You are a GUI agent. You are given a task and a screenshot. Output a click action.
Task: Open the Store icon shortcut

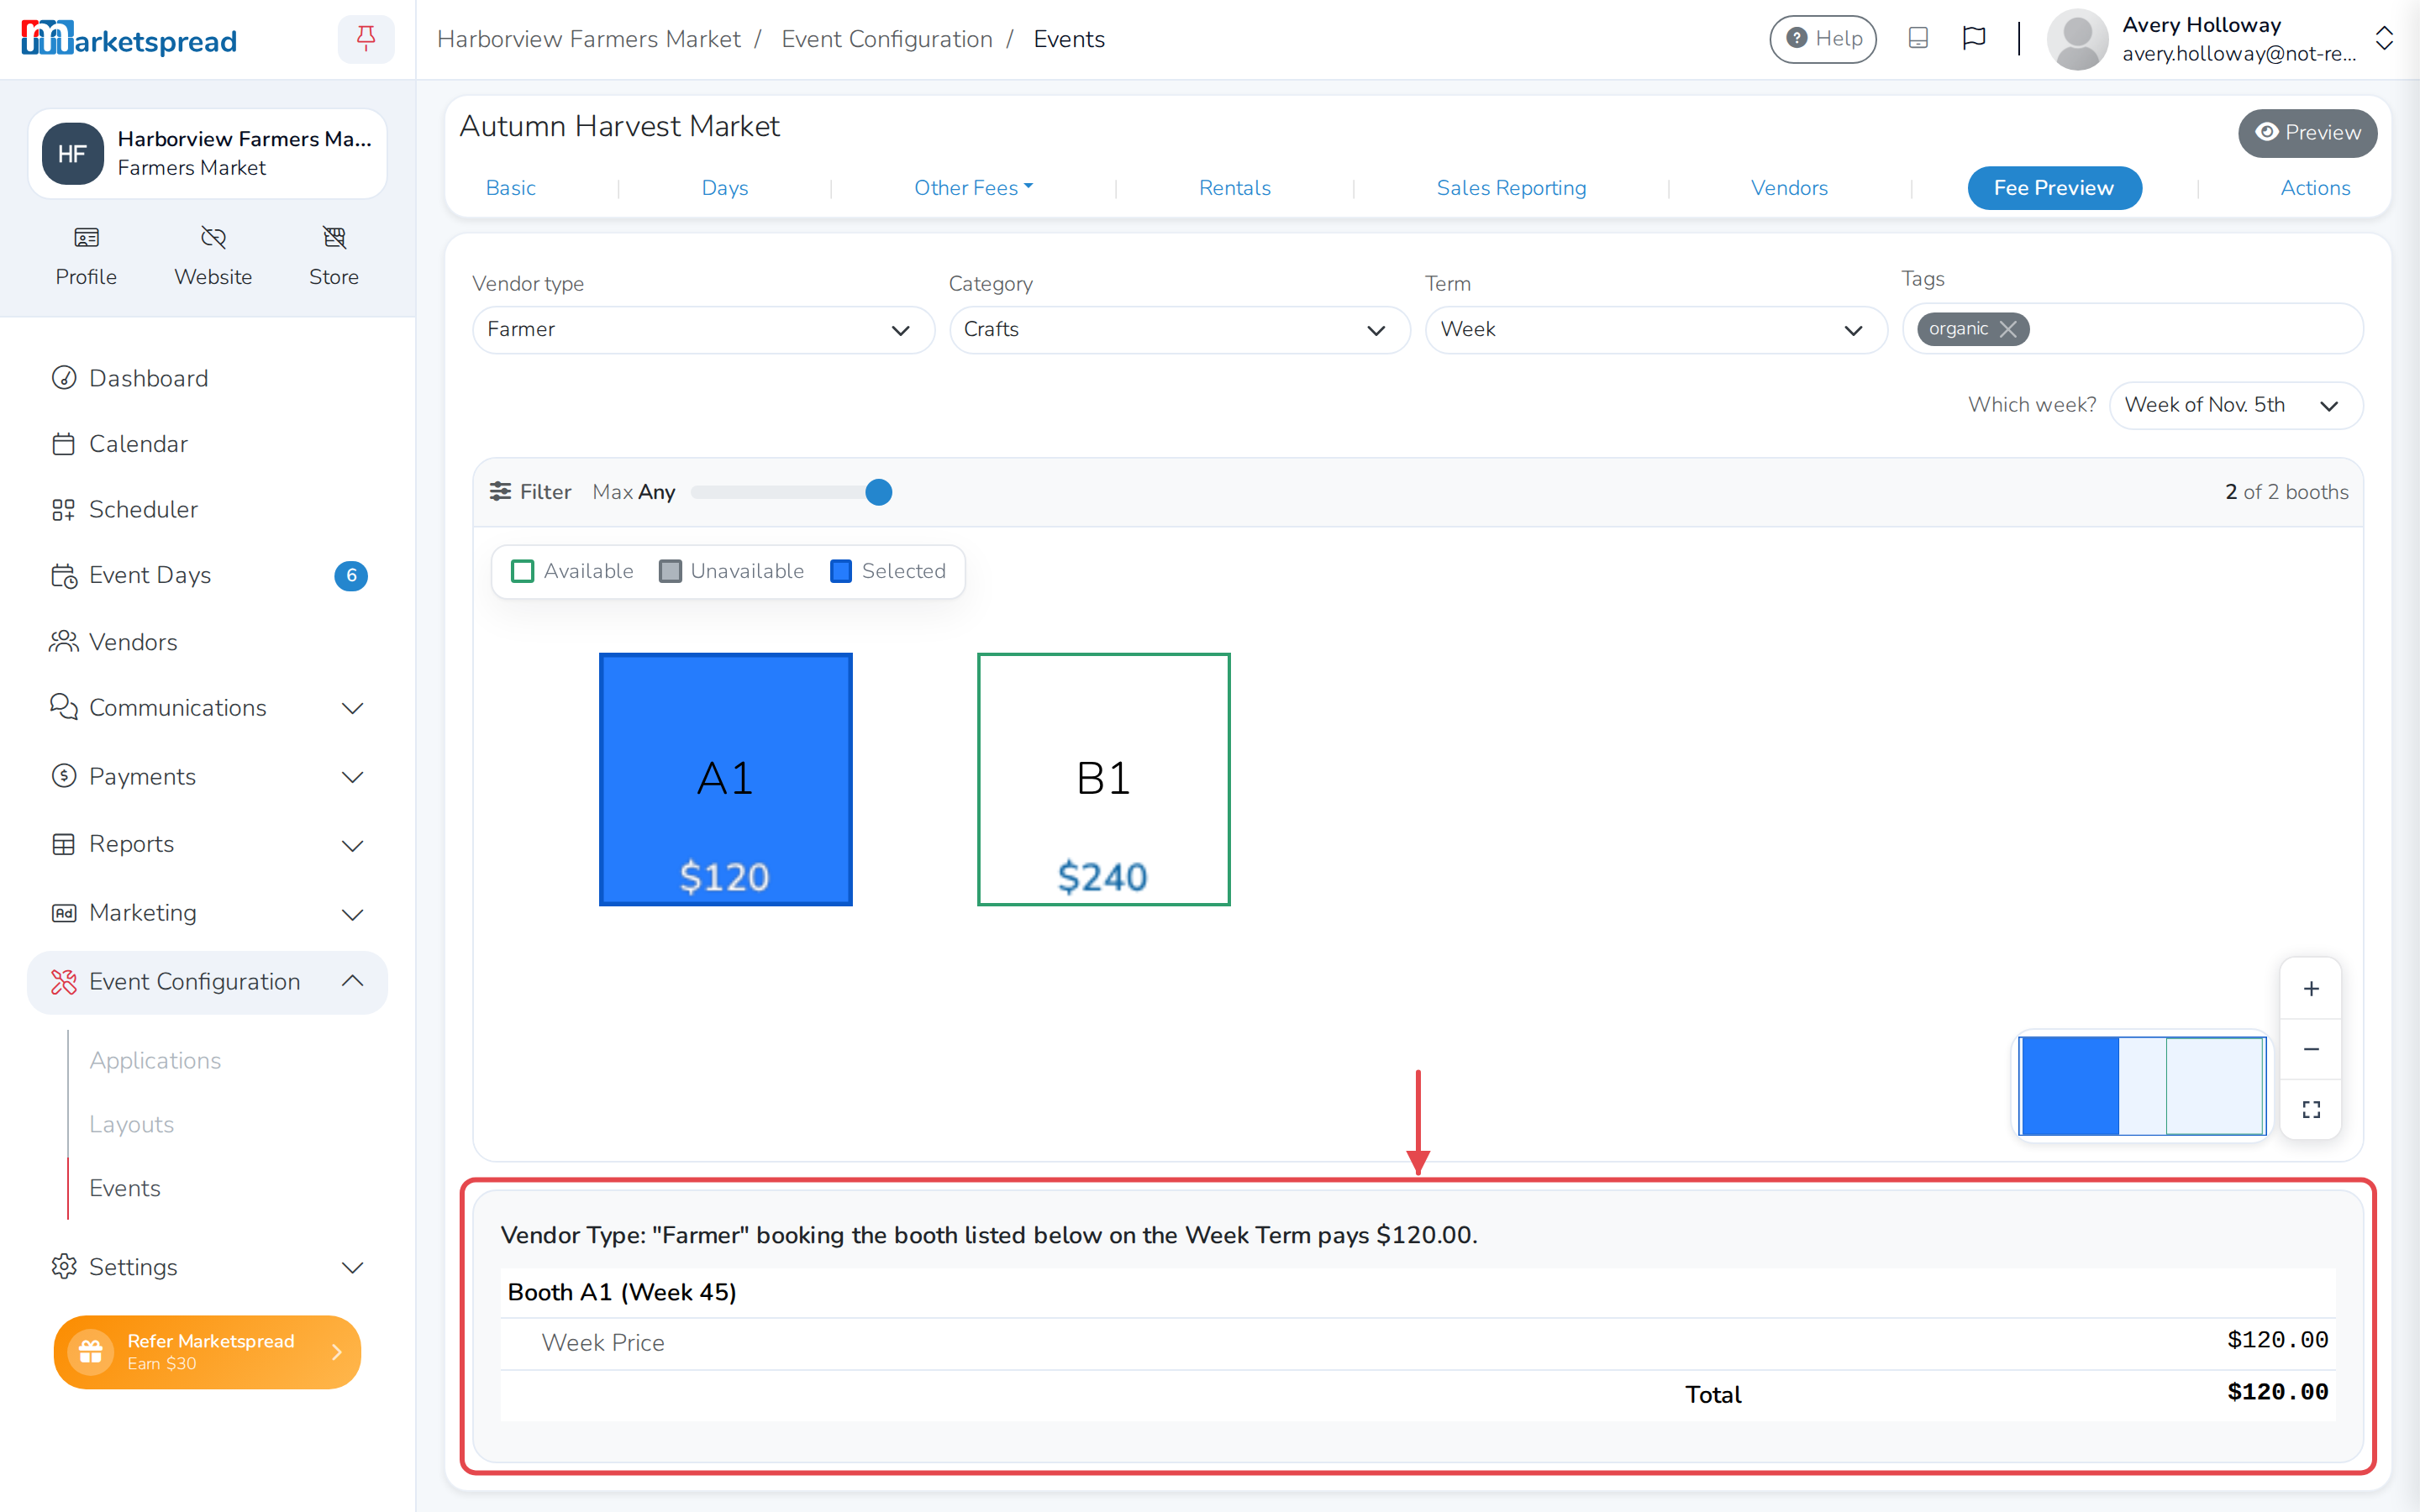coord(334,237)
